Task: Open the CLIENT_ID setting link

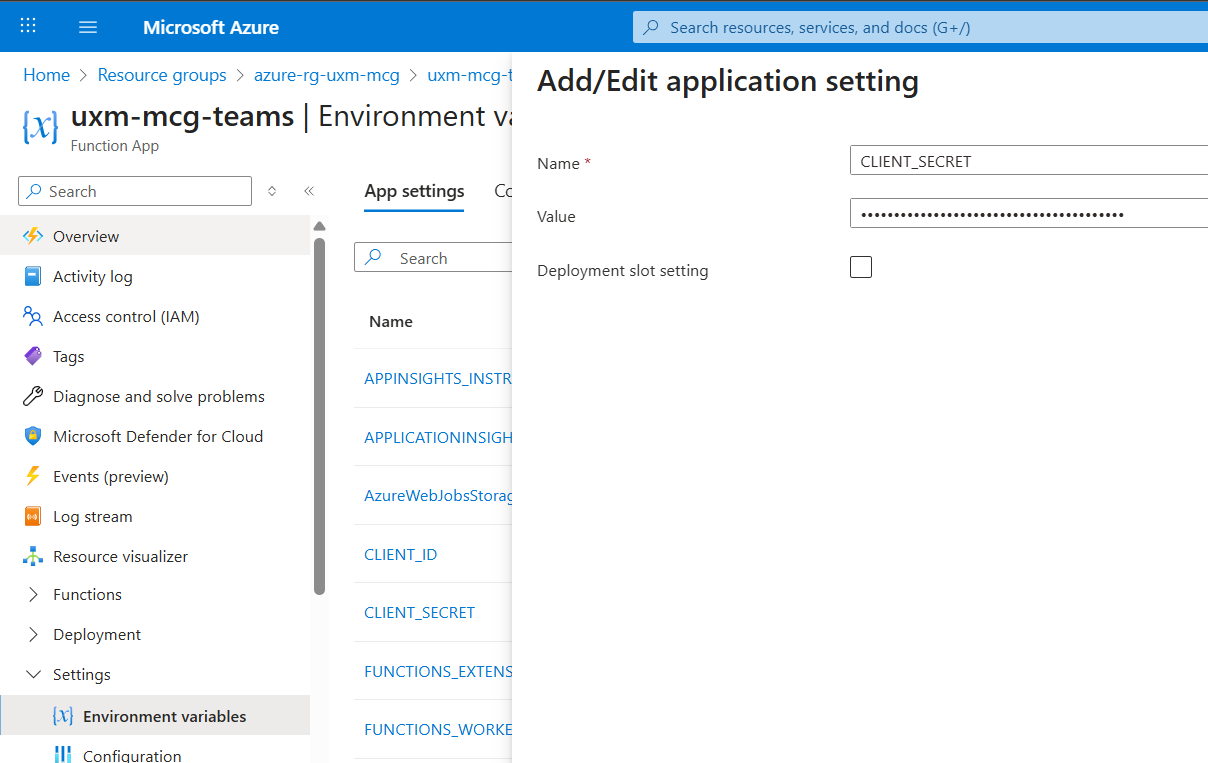Action: 400,555
